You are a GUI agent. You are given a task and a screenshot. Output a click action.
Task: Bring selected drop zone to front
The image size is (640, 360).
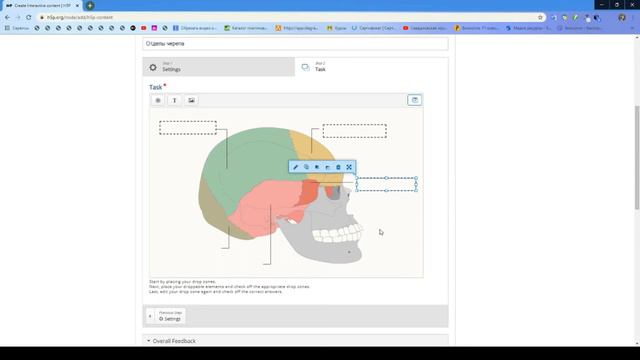coord(317,167)
